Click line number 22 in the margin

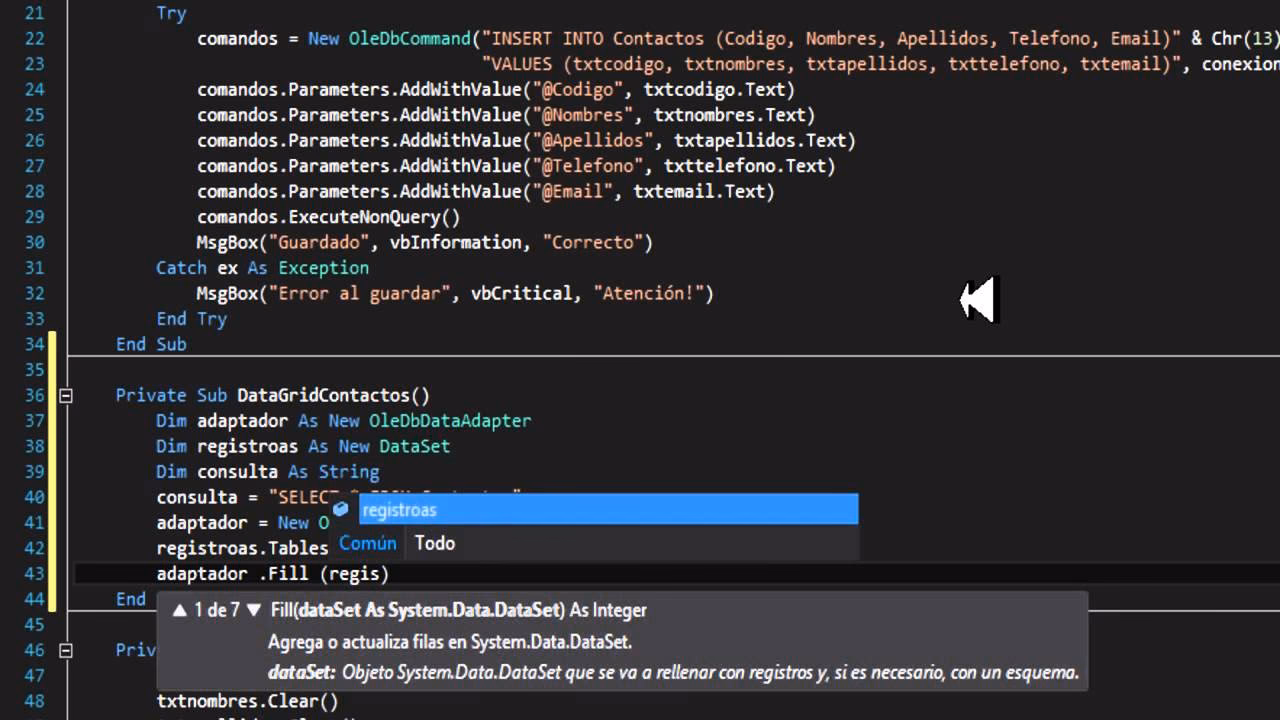point(33,38)
